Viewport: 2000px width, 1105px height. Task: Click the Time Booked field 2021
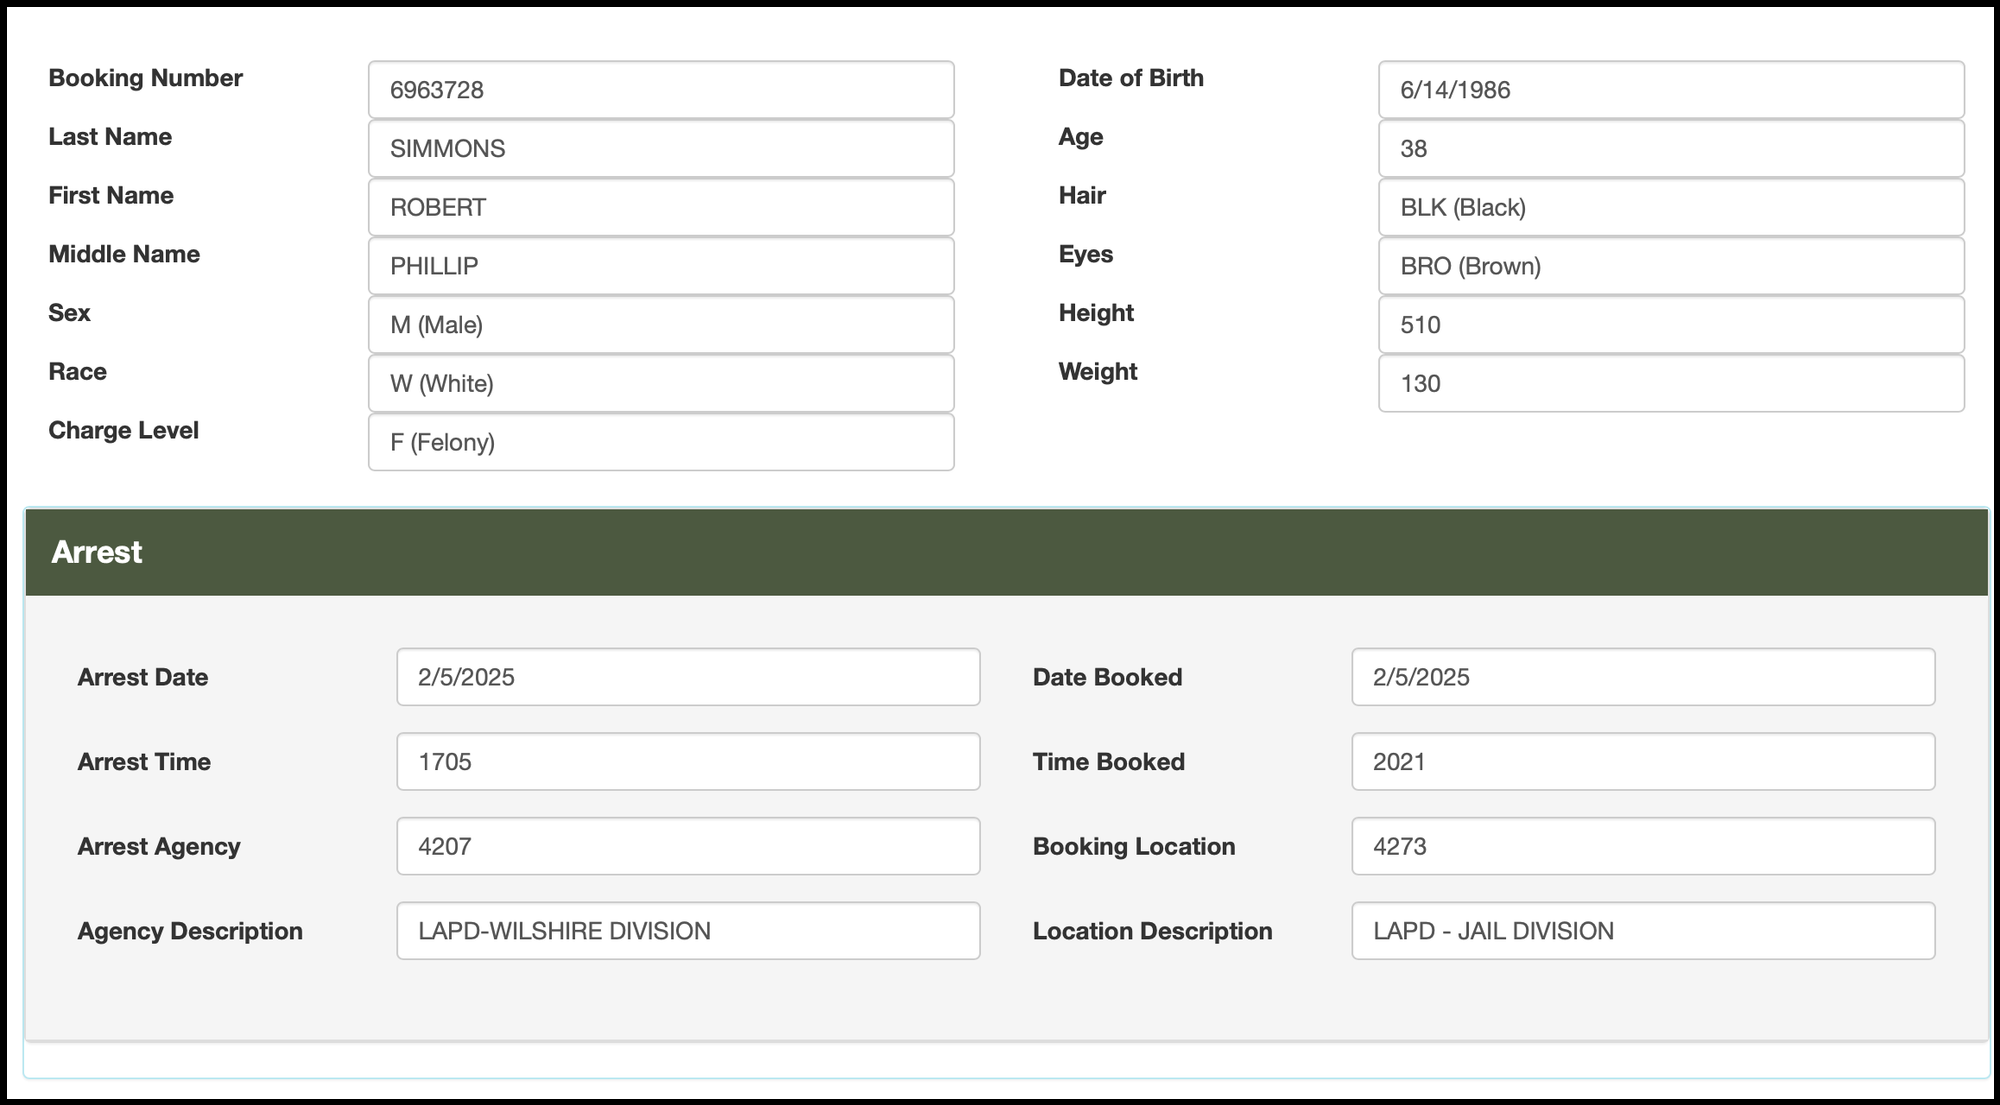point(1642,762)
